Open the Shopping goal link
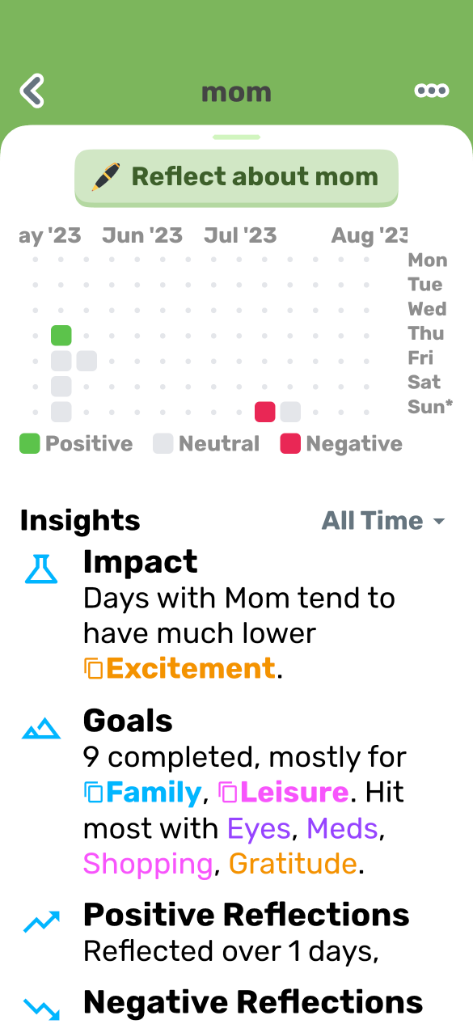 148,864
